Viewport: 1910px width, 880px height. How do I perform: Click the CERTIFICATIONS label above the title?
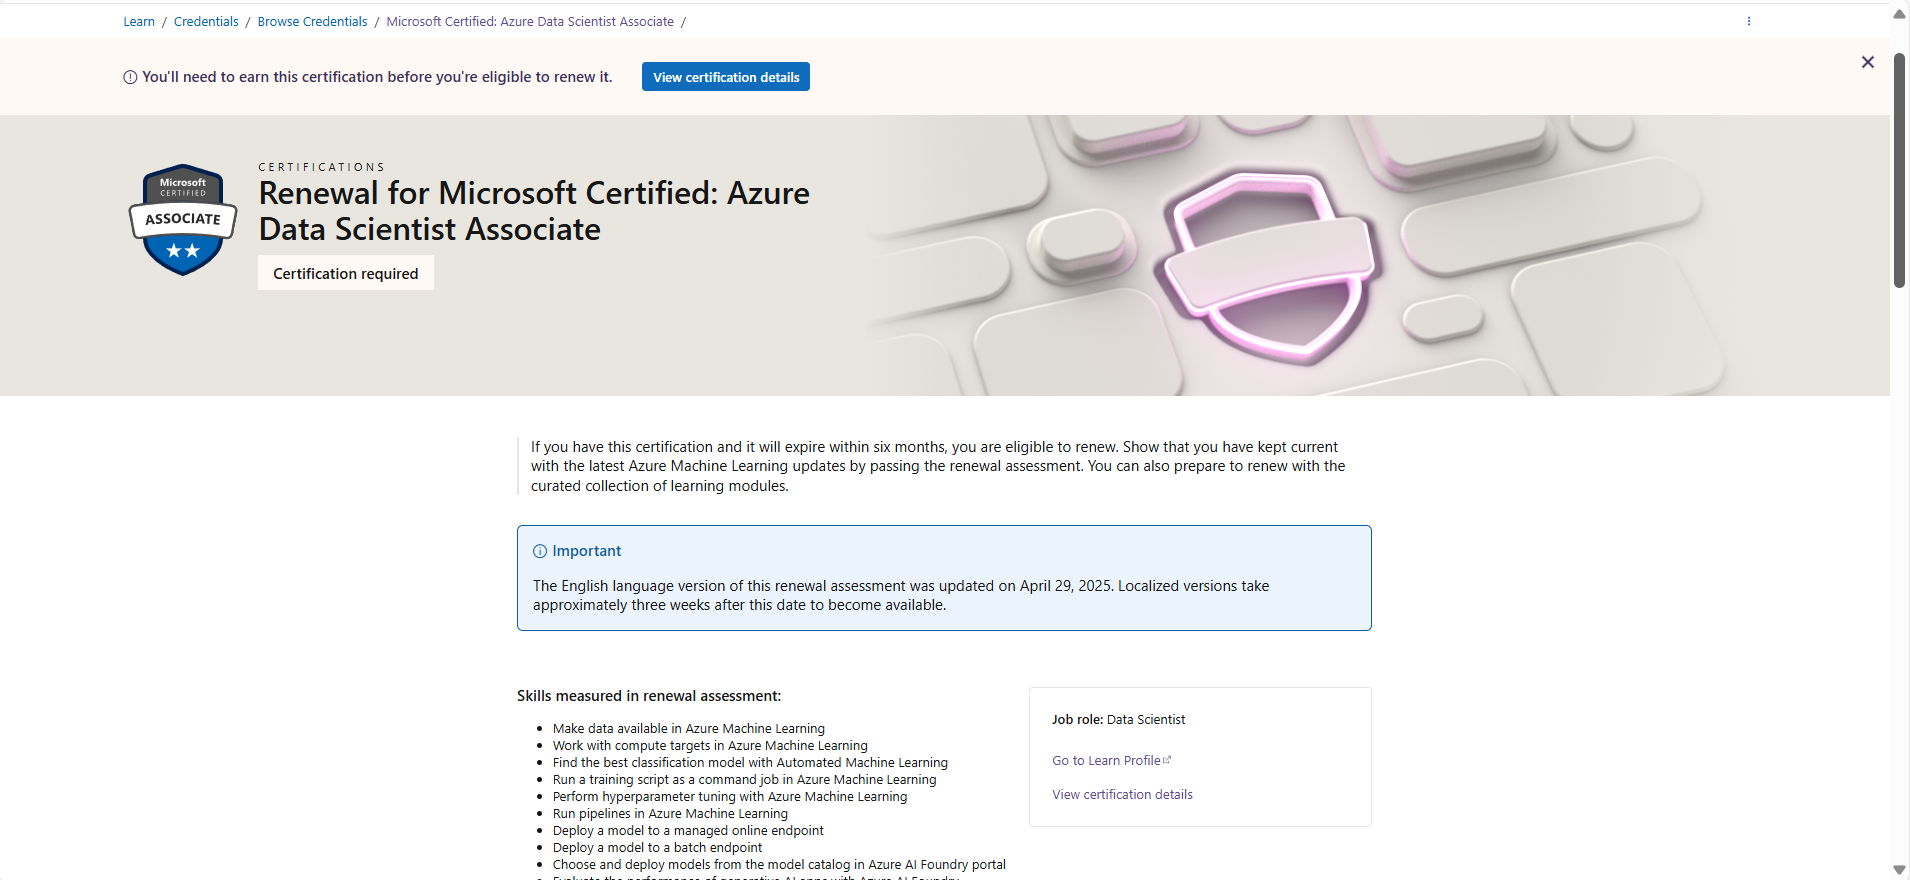point(321,167)
